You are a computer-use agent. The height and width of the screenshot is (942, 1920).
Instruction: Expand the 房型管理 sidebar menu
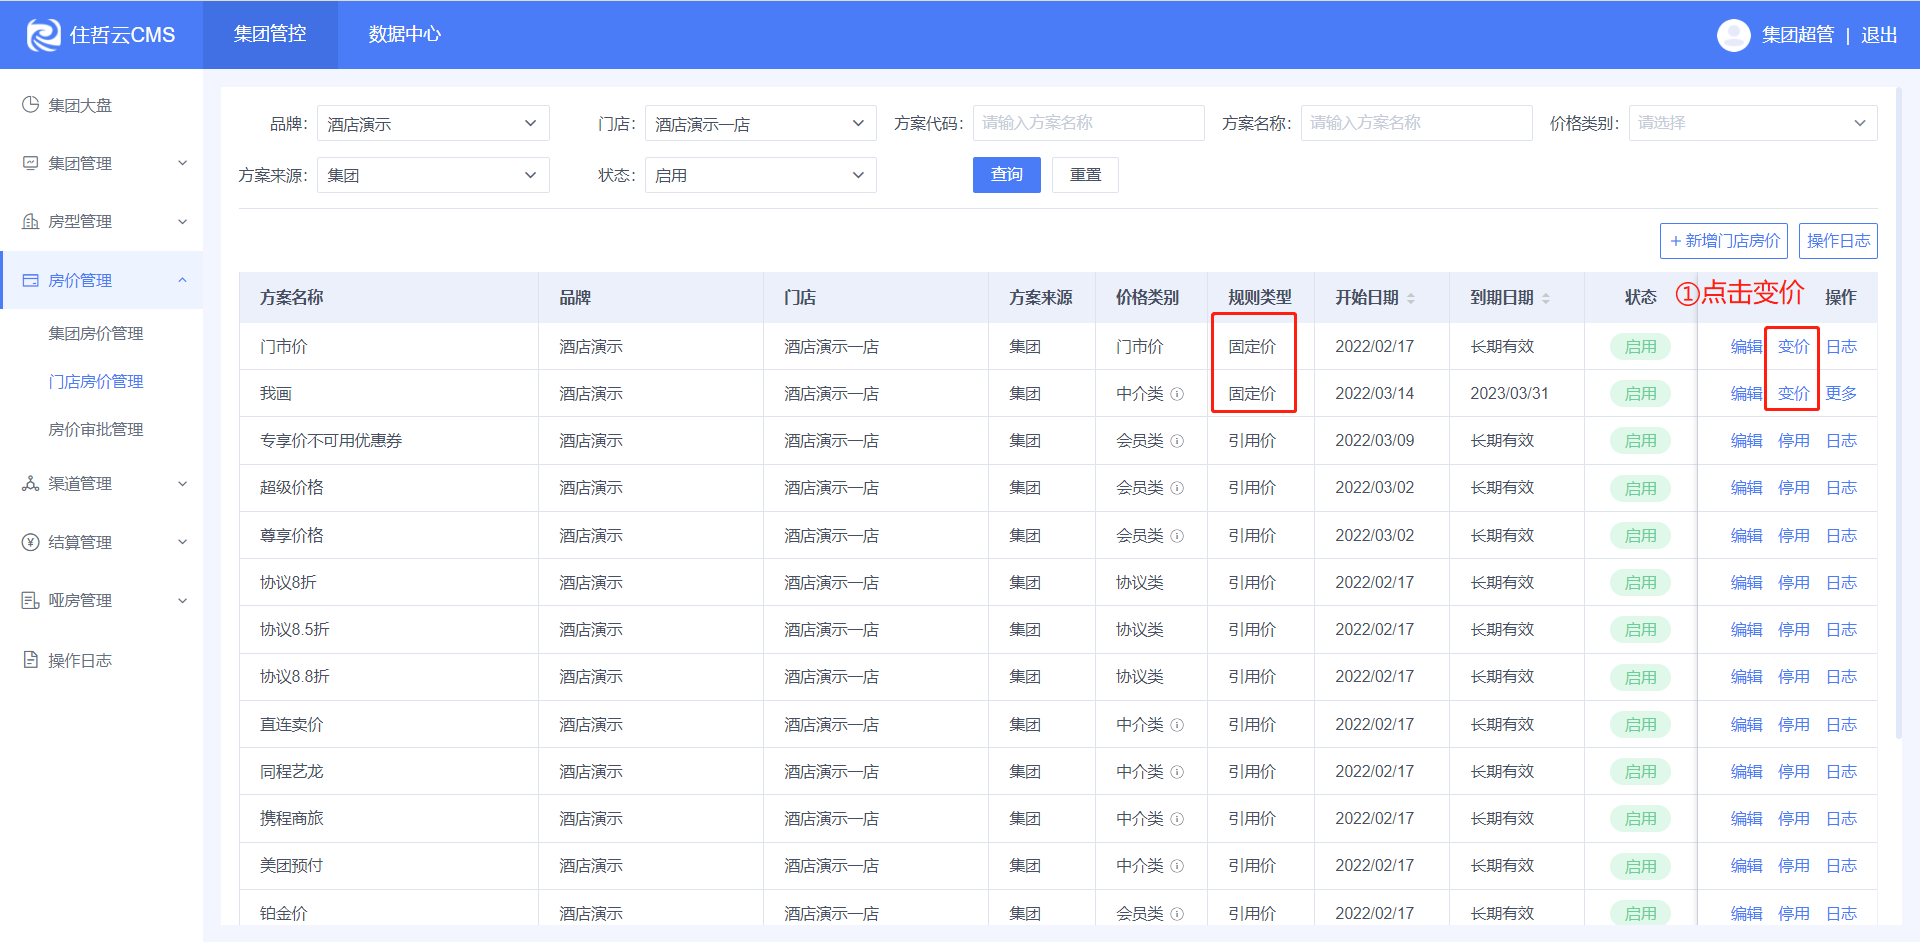182,221
